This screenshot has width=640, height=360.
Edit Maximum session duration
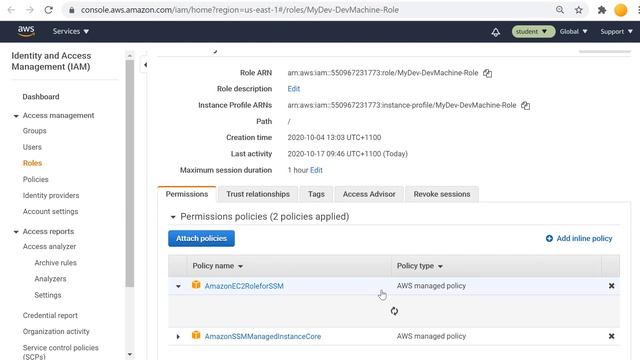[316, 170]
